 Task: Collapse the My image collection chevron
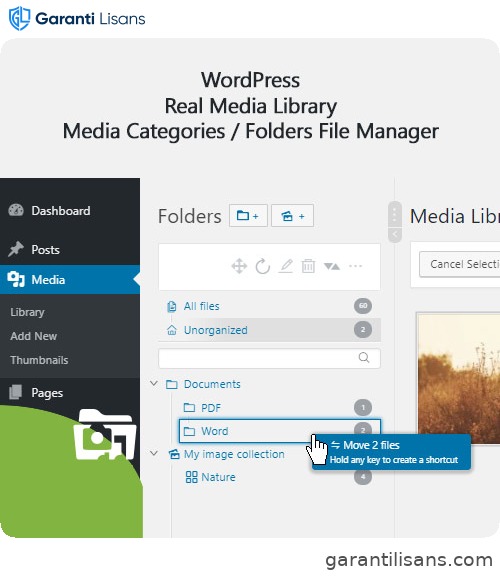154,453
